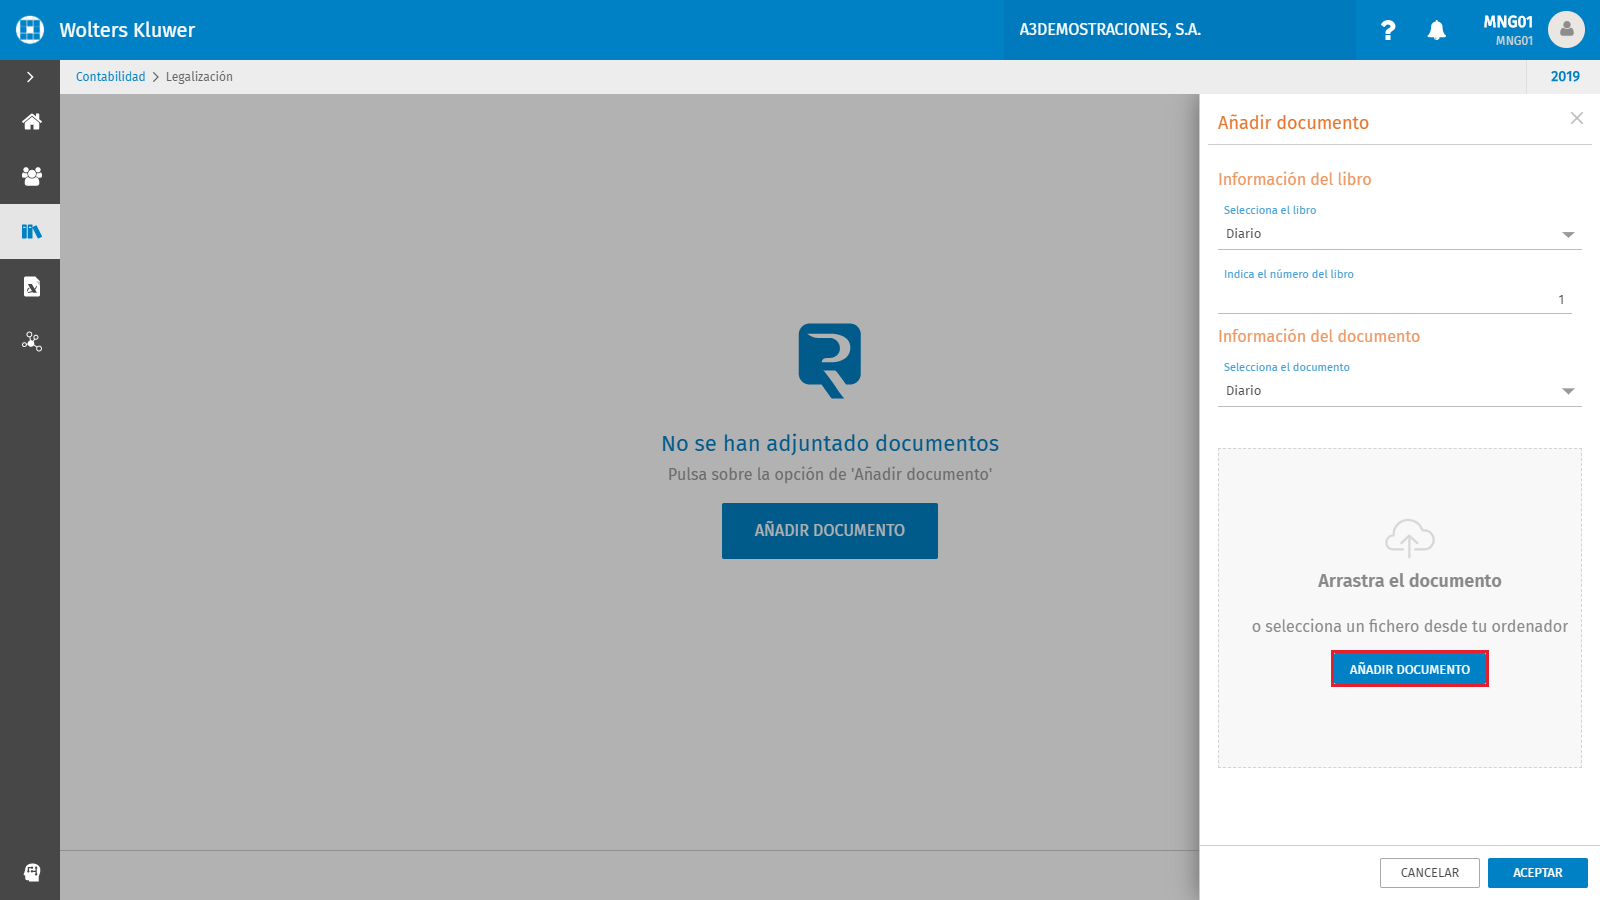Open the help question mark icon

click(1388, 30)
